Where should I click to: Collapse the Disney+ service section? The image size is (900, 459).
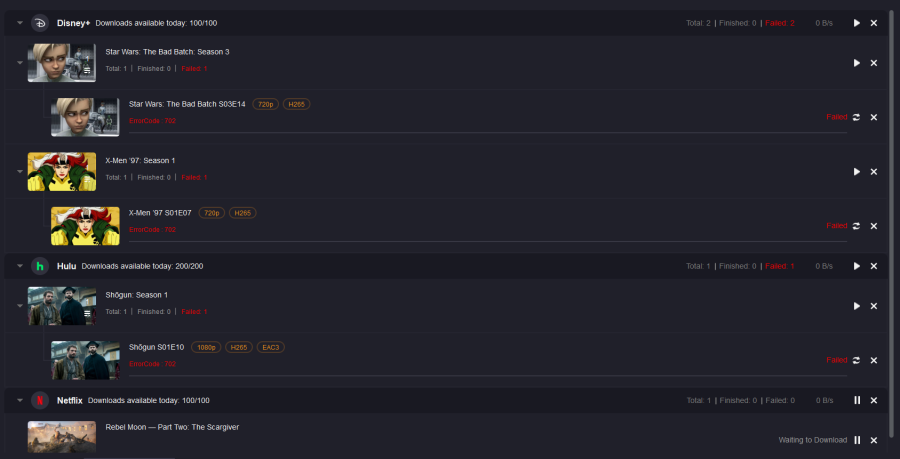click(x=20, y=23)
